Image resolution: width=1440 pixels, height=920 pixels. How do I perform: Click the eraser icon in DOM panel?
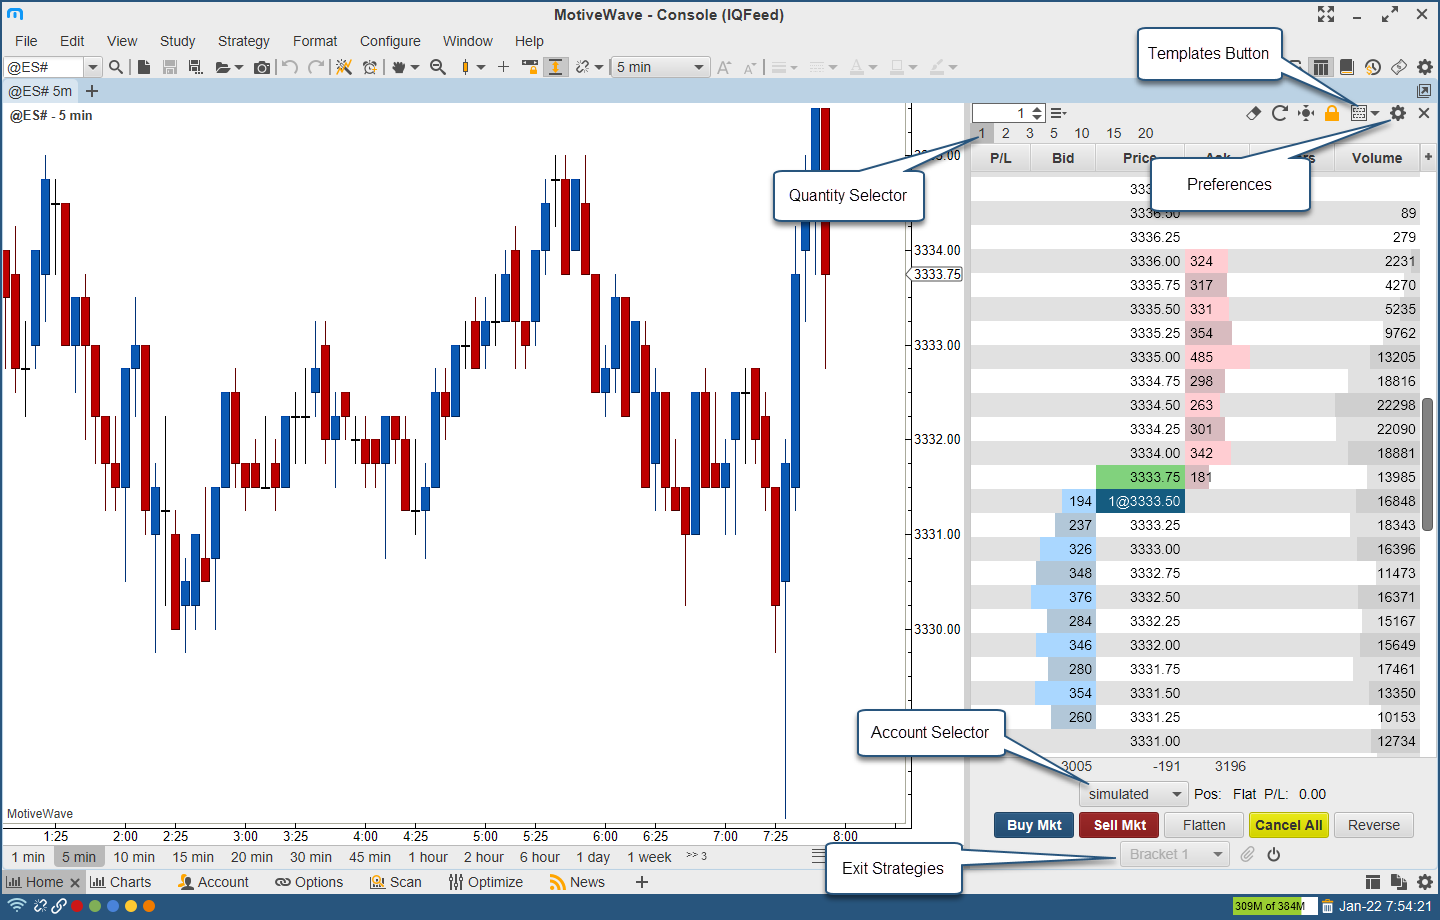point(1254,113)
